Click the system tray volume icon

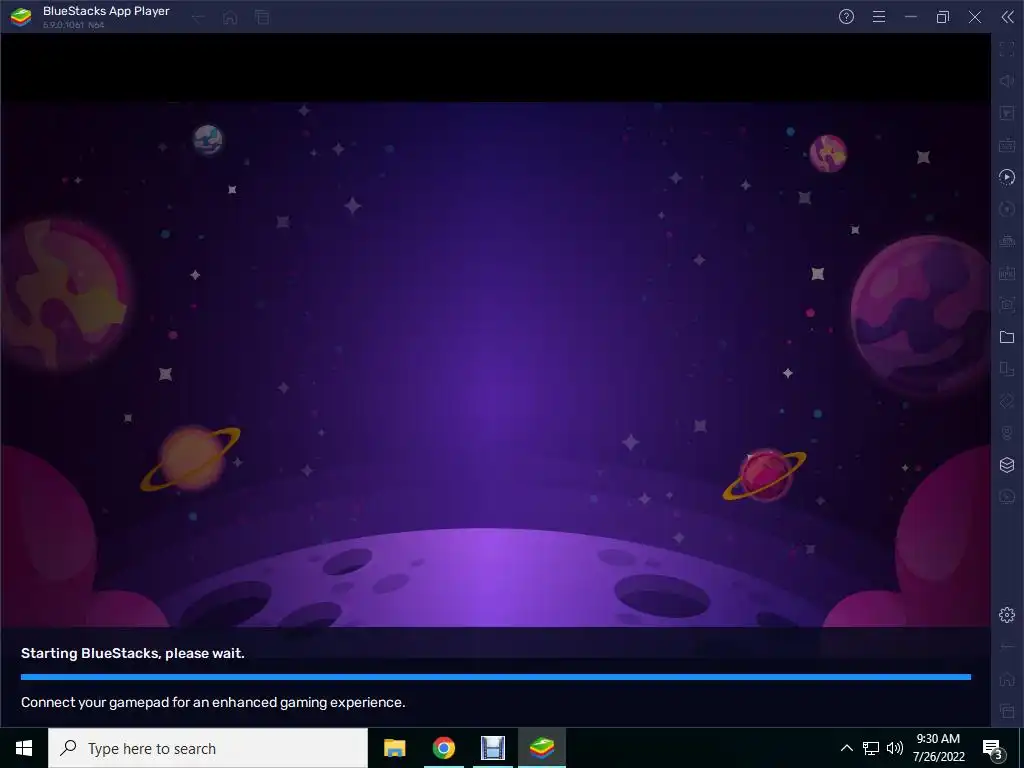[895, 748]
